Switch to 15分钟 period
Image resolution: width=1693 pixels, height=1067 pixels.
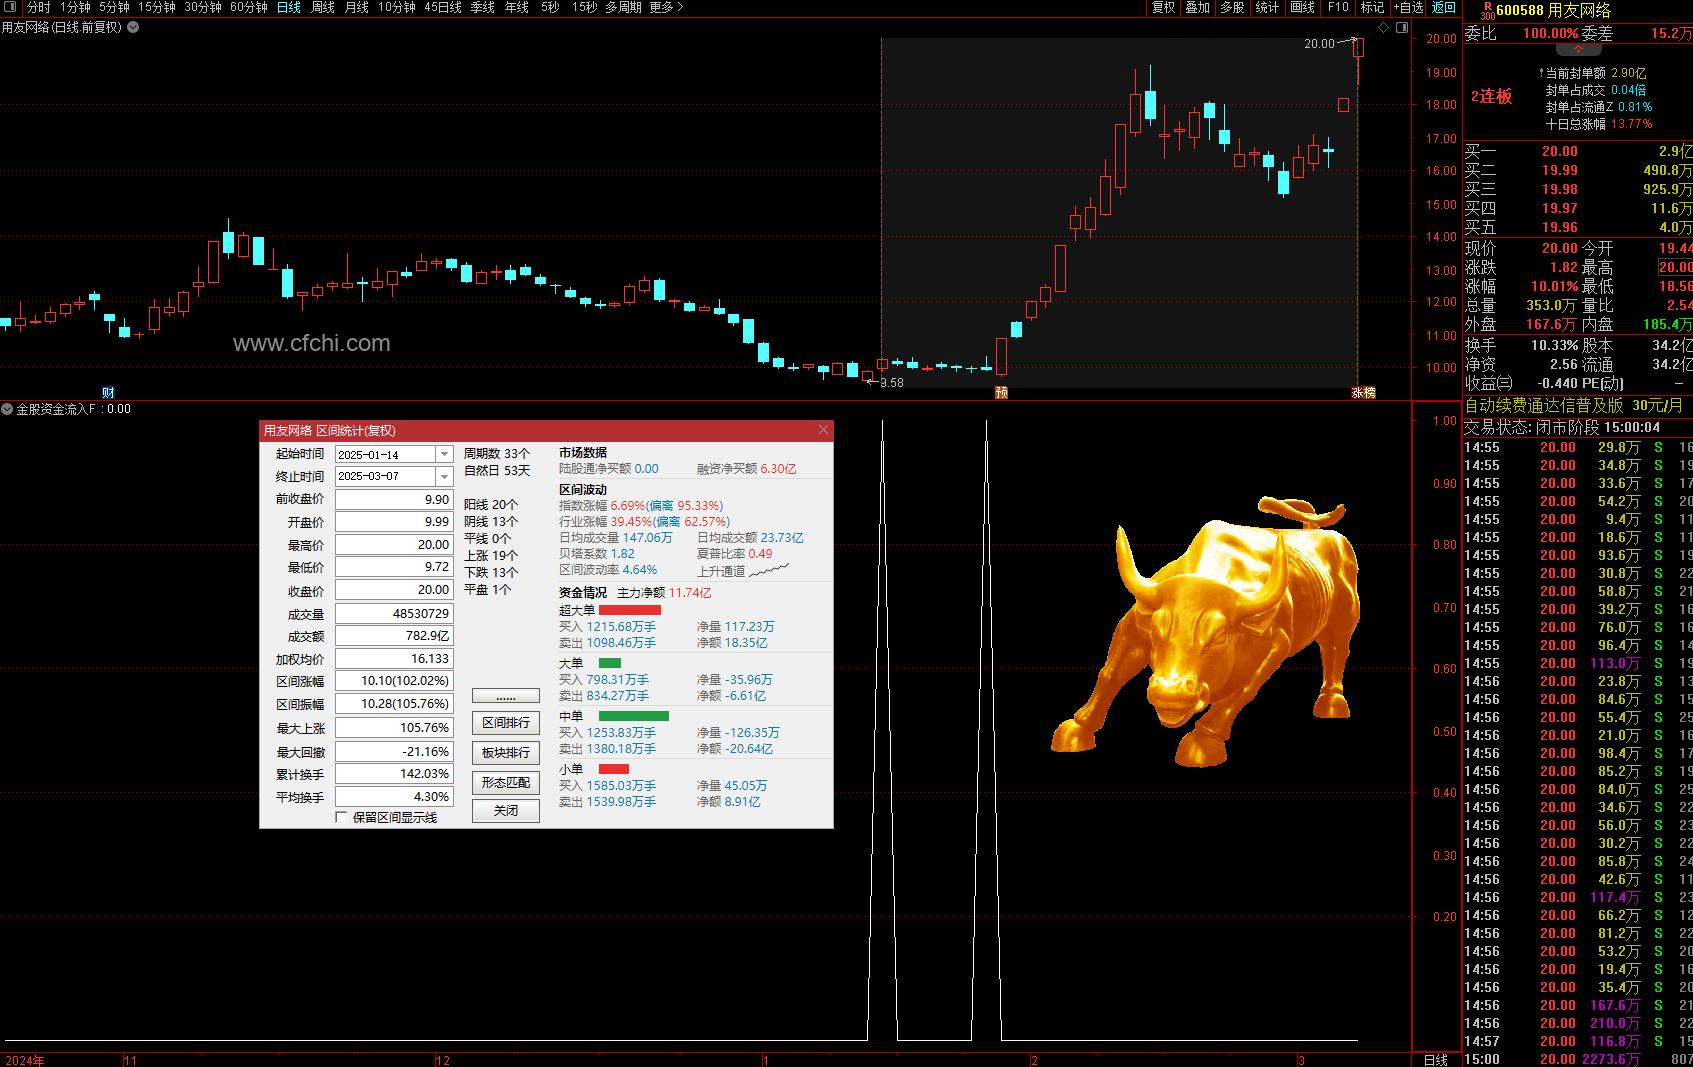(x=157, y=7)
